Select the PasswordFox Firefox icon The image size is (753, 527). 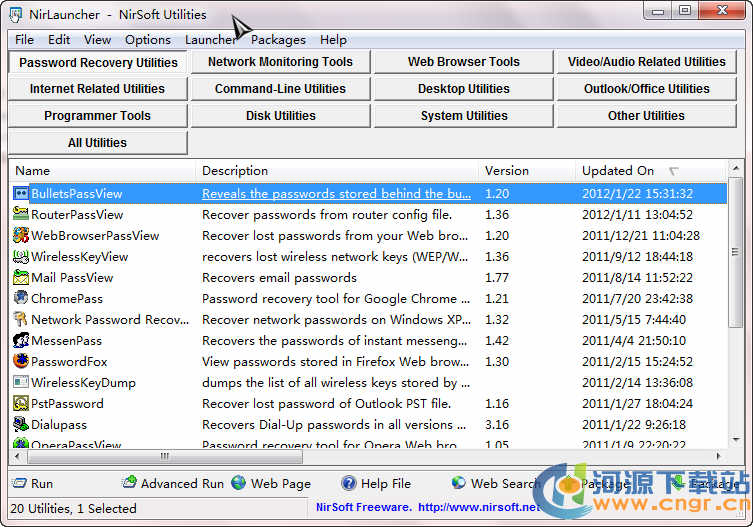point(21,361)
